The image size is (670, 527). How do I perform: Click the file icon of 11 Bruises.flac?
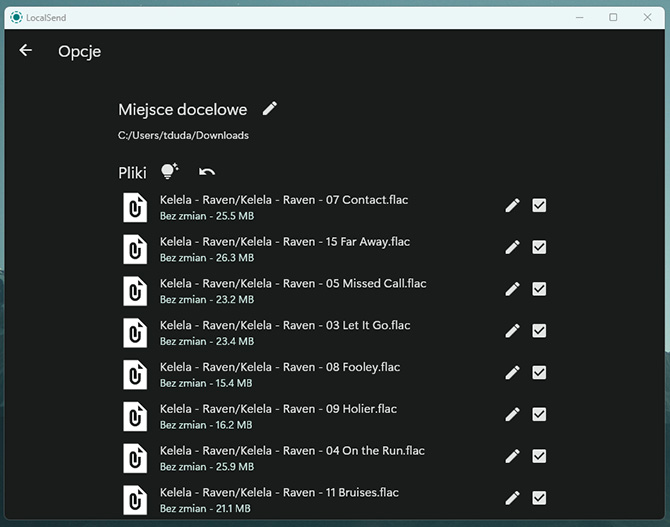pyautogui.click(x=135, y=500)
